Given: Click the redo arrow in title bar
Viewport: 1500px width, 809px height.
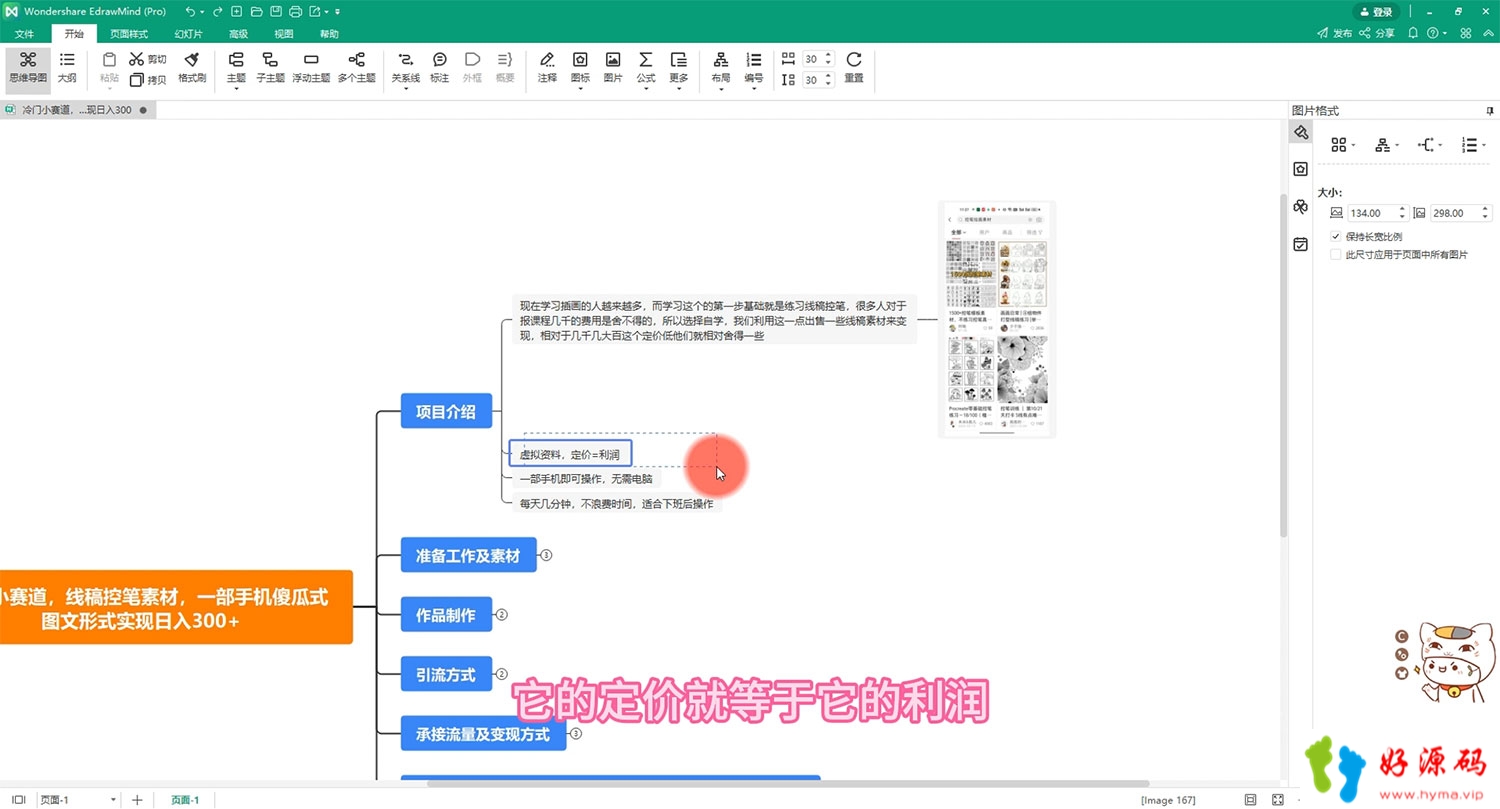Looking at the screenshot, I should pos(217,12).
